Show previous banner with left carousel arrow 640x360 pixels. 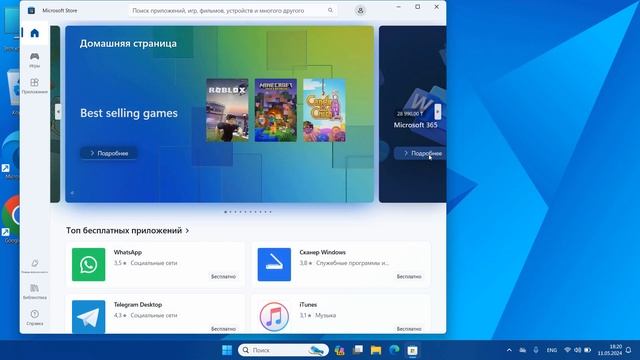(58, 111)
